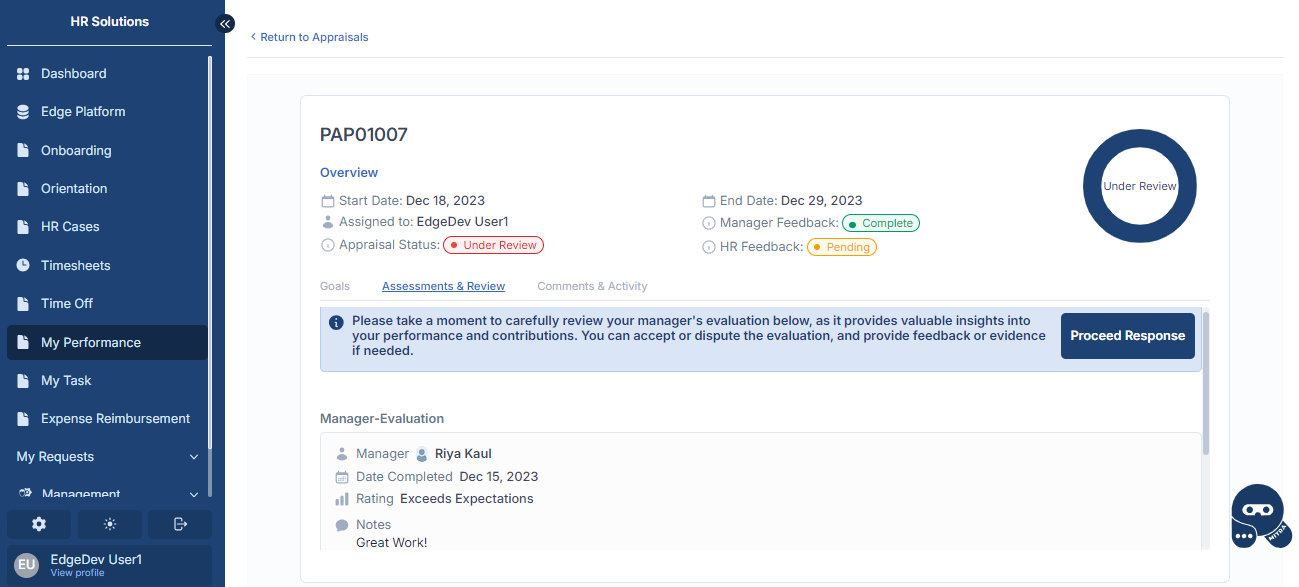Click the Dec 29, 2023 end date
Image resolution: width=1299 pixels, height=587 pixels.
tap(821, 201)
